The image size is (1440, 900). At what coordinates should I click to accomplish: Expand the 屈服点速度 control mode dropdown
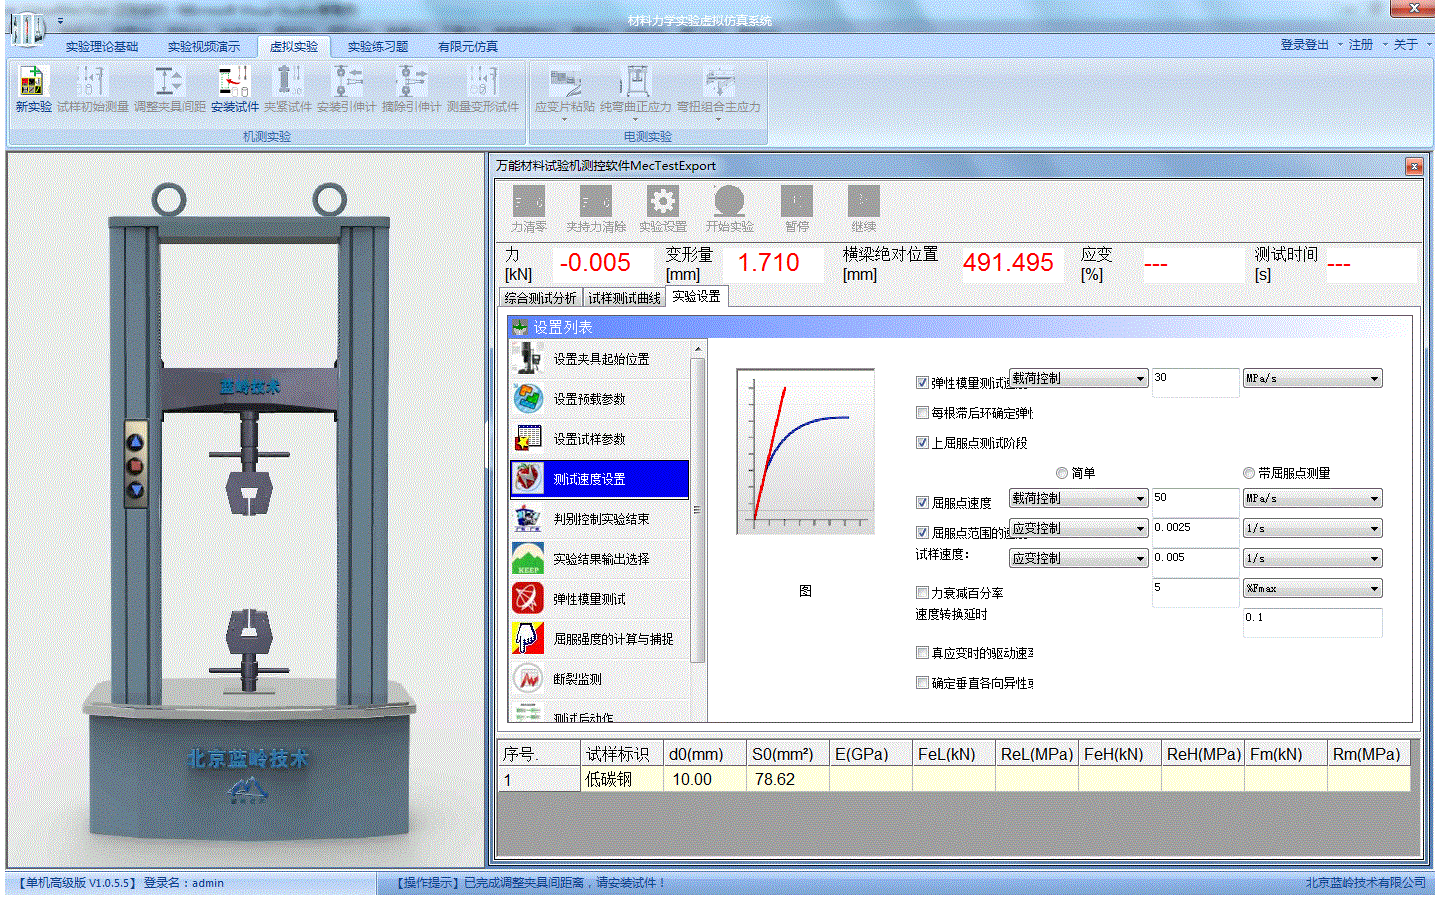[x=1140, y=499]
